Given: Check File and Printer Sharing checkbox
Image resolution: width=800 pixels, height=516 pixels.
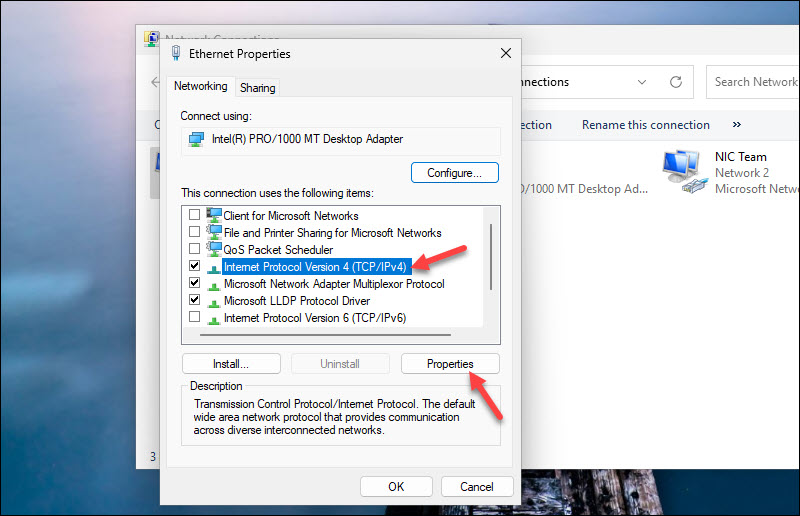Looking at the screenshot, I should pos(194,231).
